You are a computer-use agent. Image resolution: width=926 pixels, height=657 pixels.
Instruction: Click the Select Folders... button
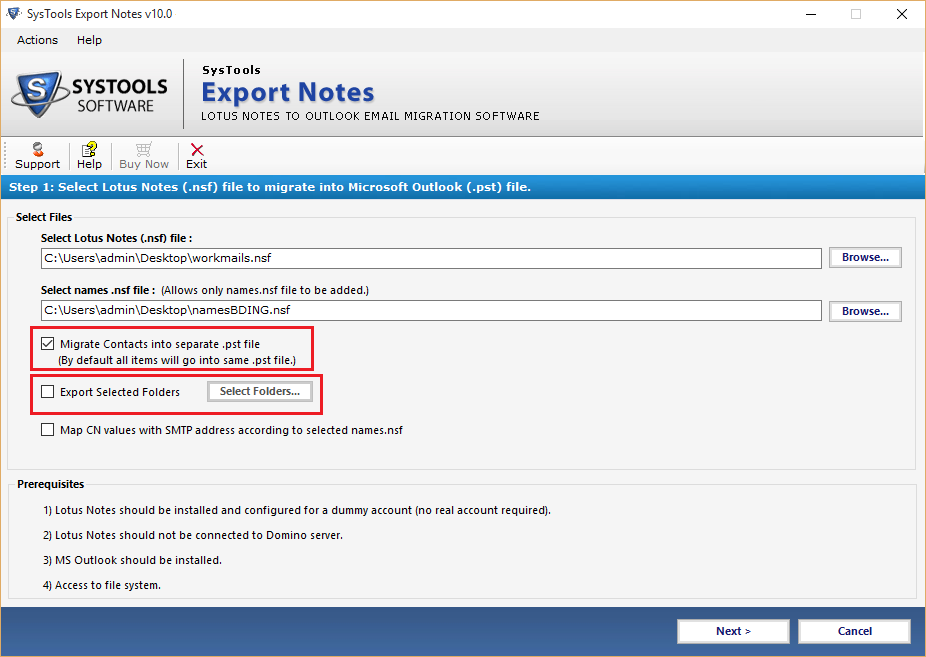260,391
